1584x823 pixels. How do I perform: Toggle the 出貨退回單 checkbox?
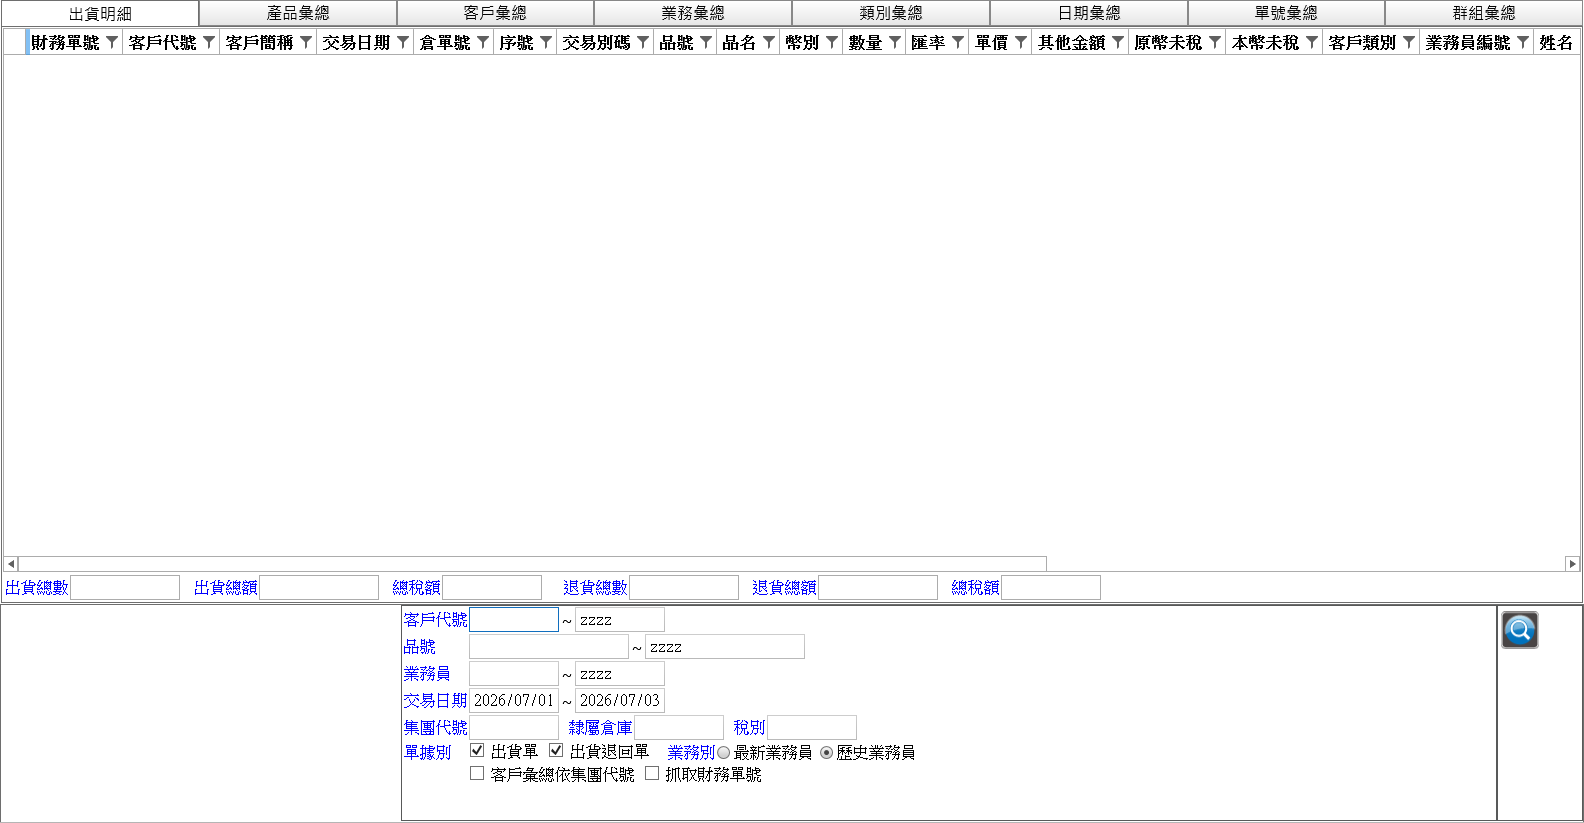556,750
